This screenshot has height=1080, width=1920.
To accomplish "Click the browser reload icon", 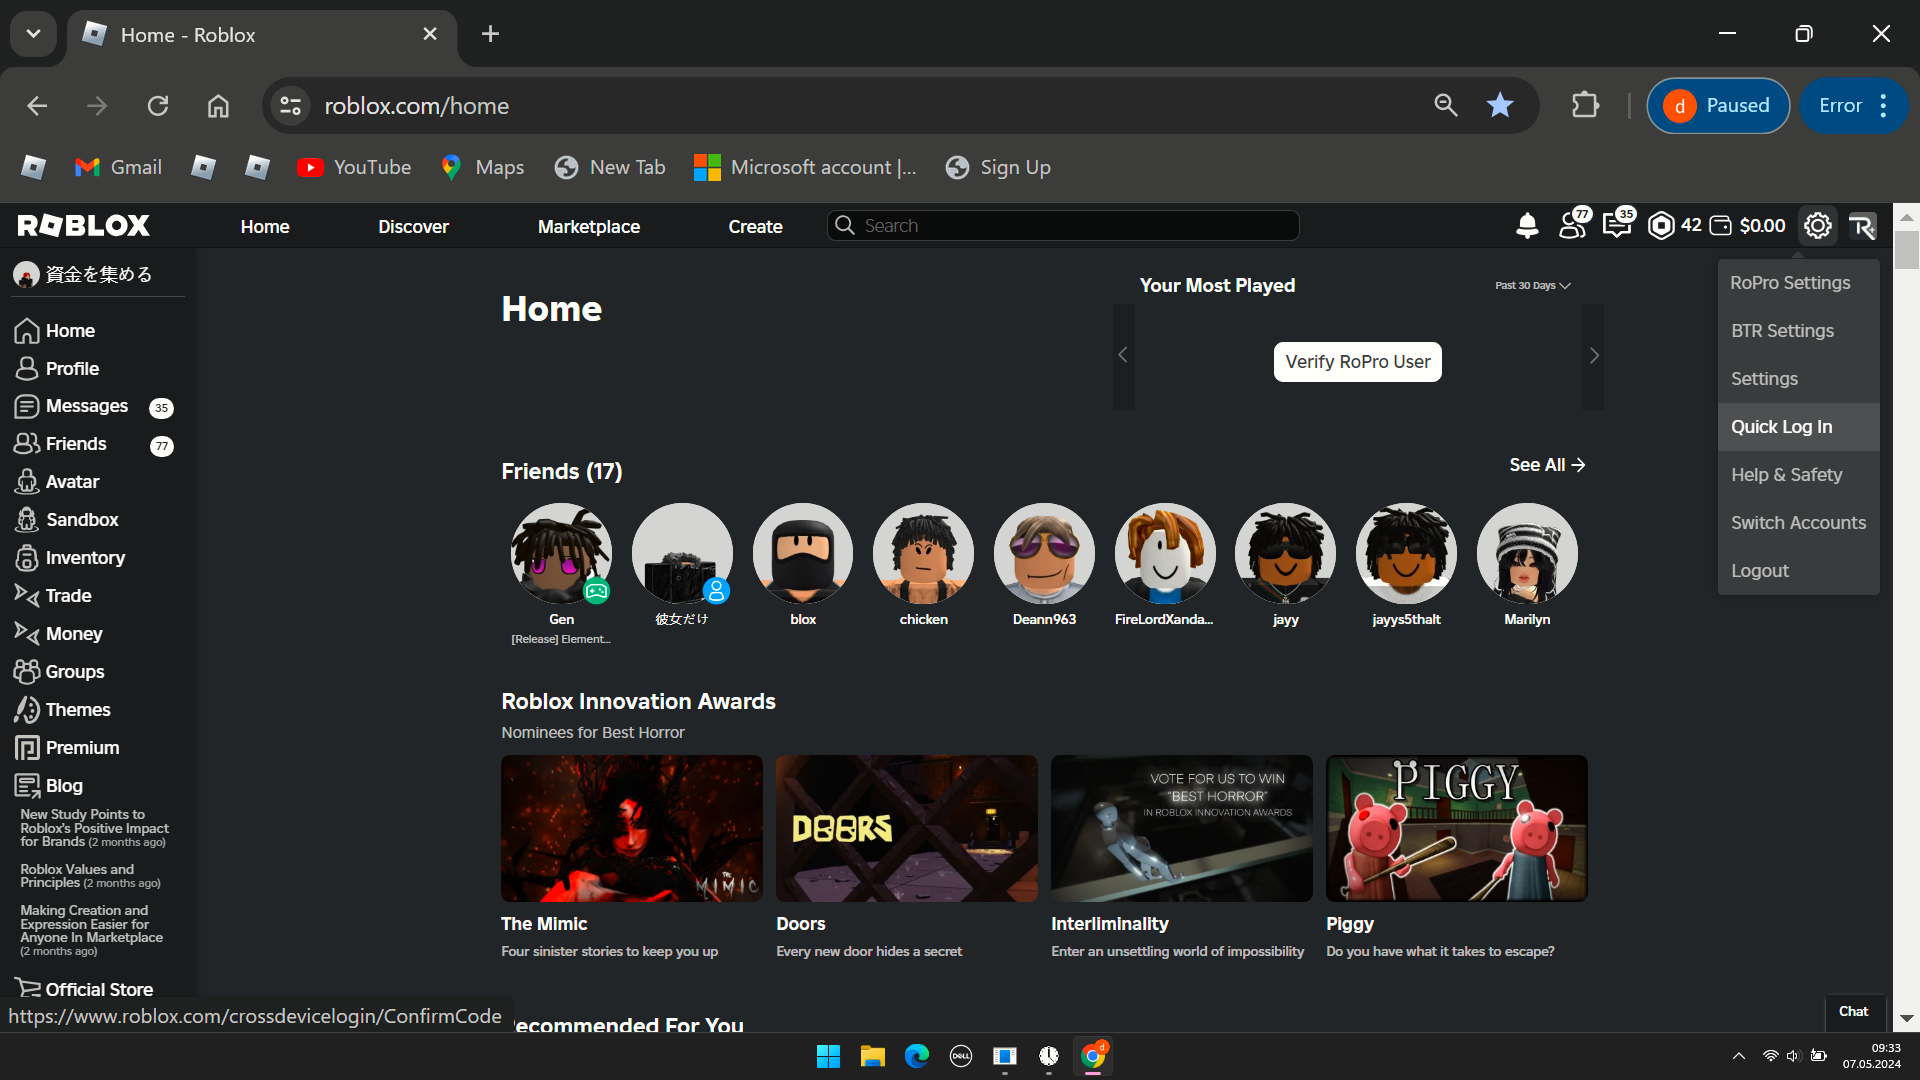I will [x=158, y=106].
